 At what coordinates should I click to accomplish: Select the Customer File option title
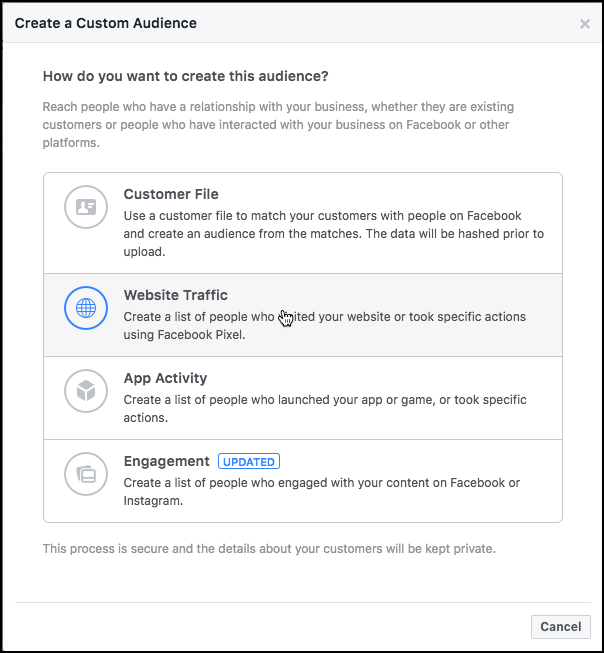171,194
